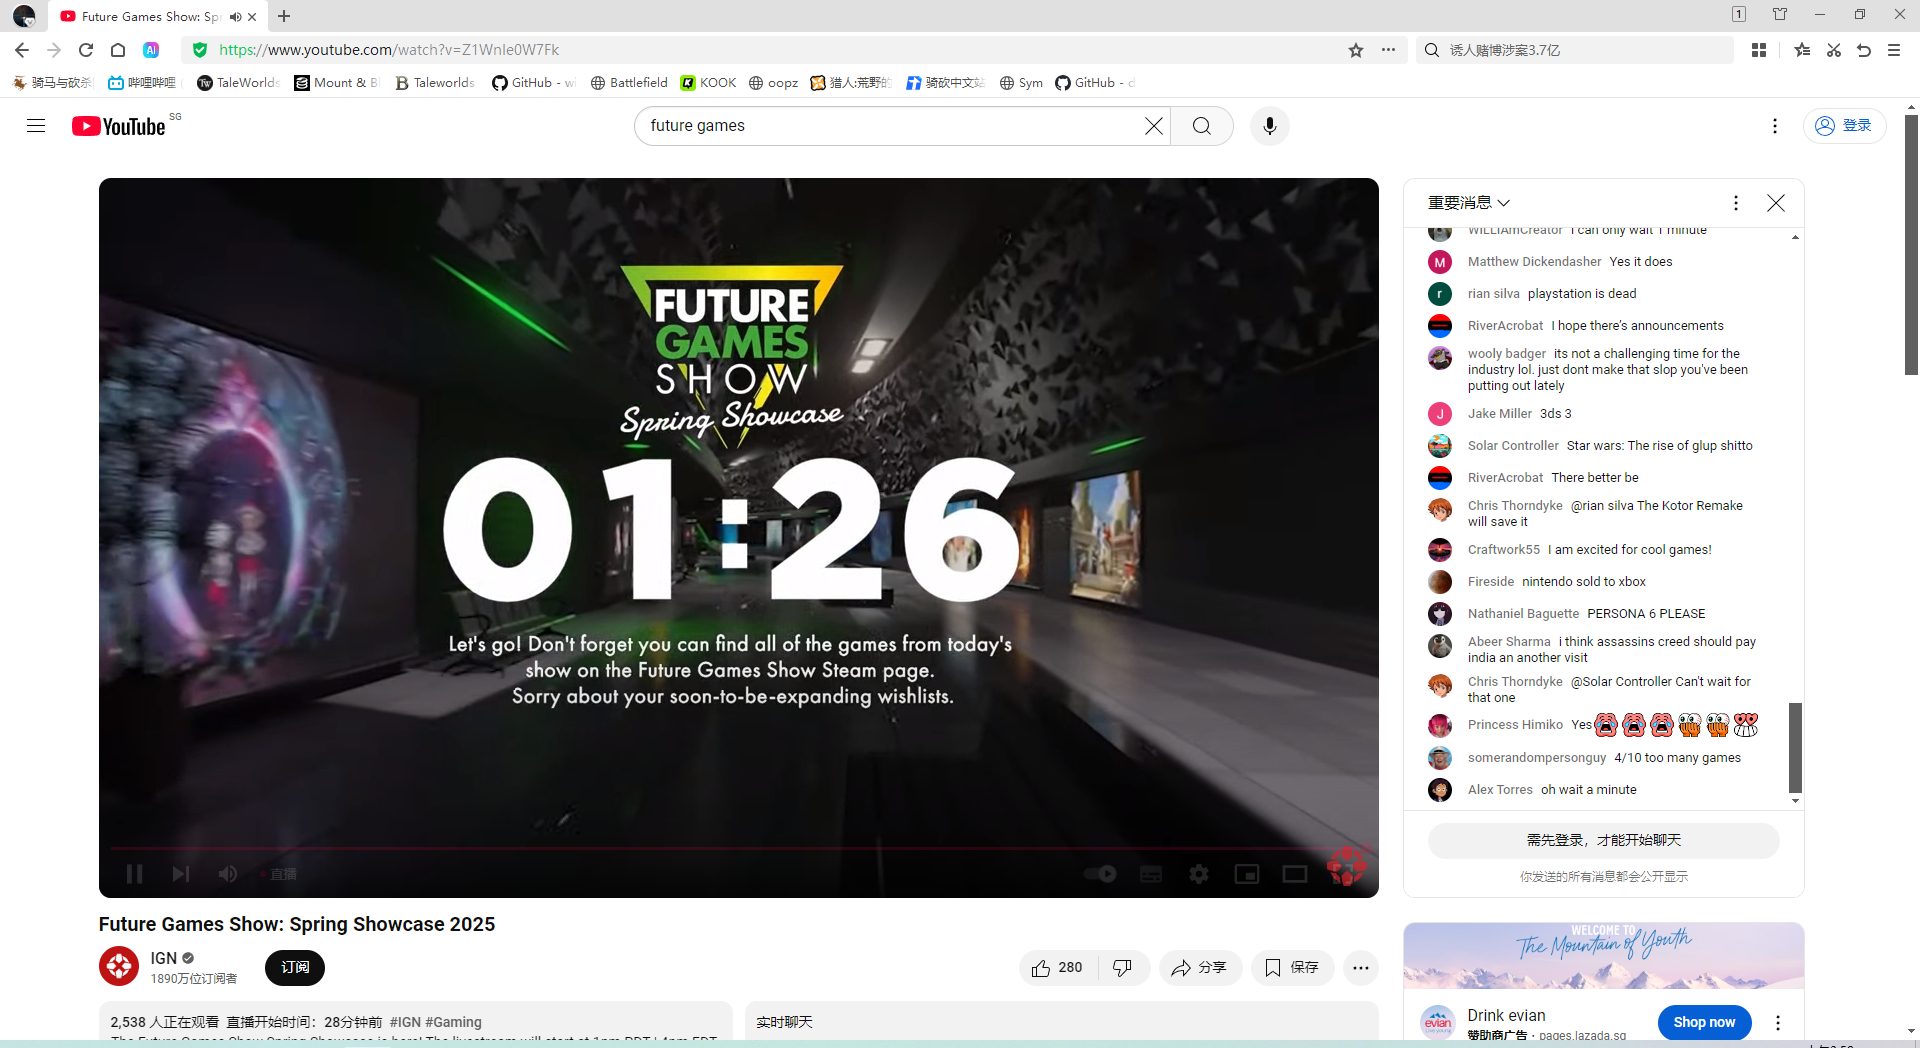Open IGN channel name link

(x=164, y=958)
